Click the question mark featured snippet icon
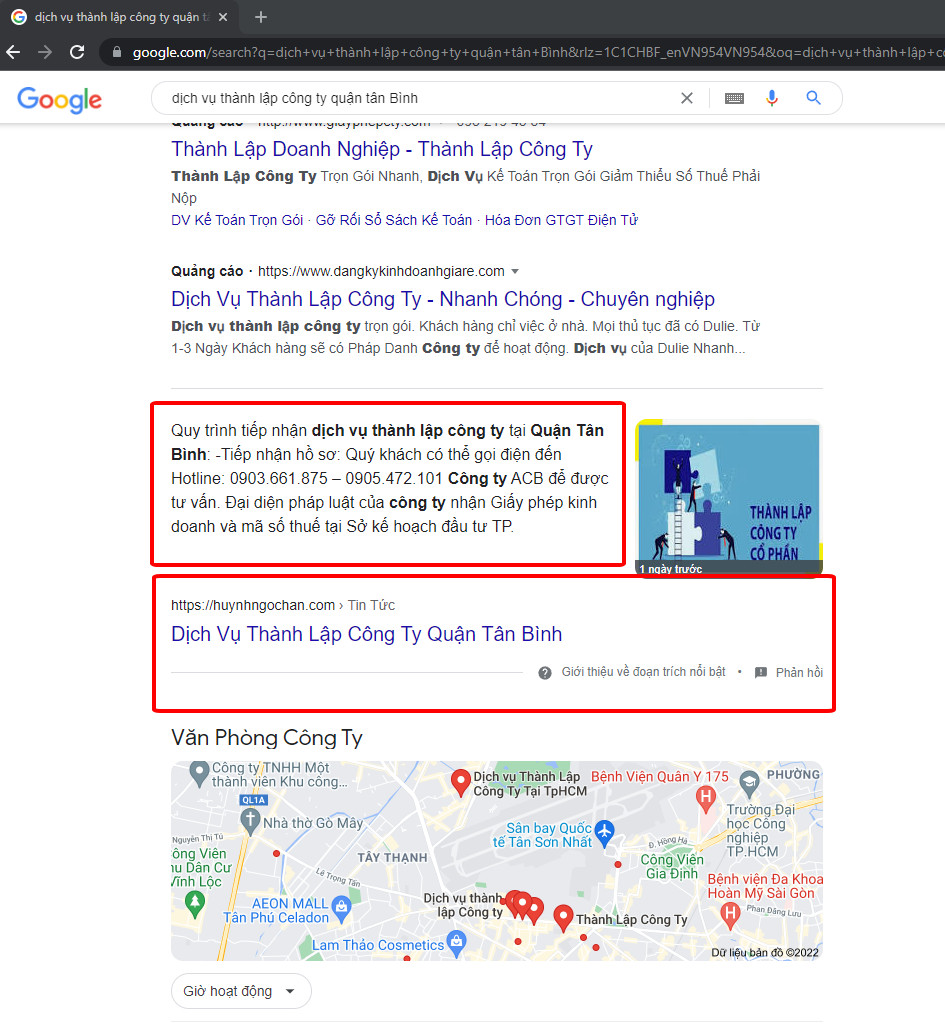 [545, 673]
